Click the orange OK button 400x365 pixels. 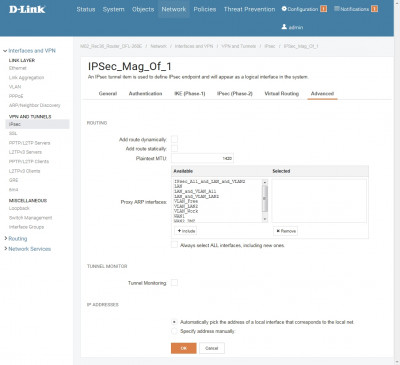point(184,348)
